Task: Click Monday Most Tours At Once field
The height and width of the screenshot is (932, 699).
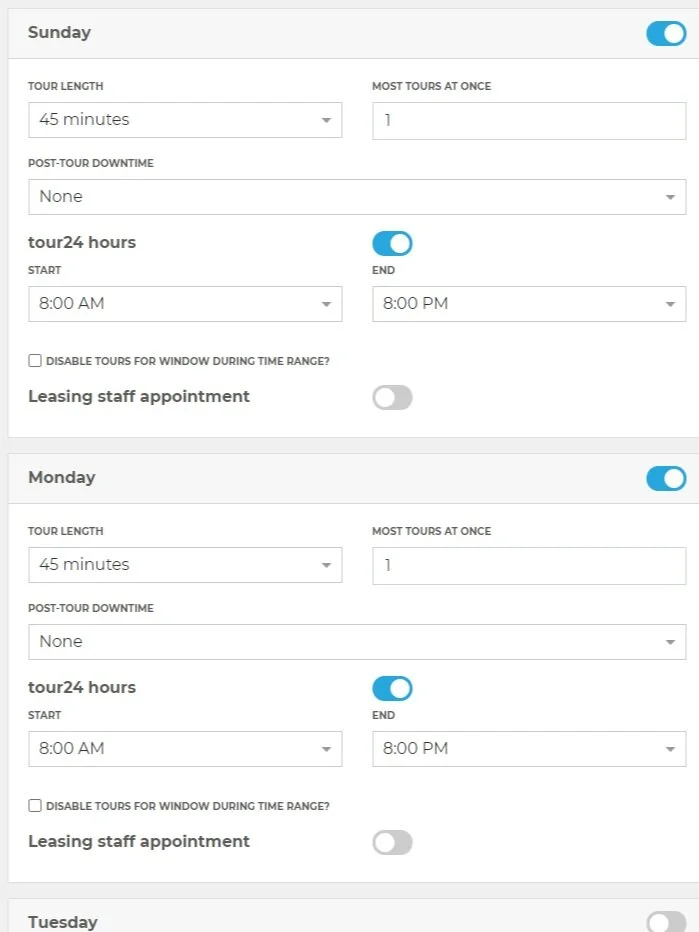Action: point(529,565)
